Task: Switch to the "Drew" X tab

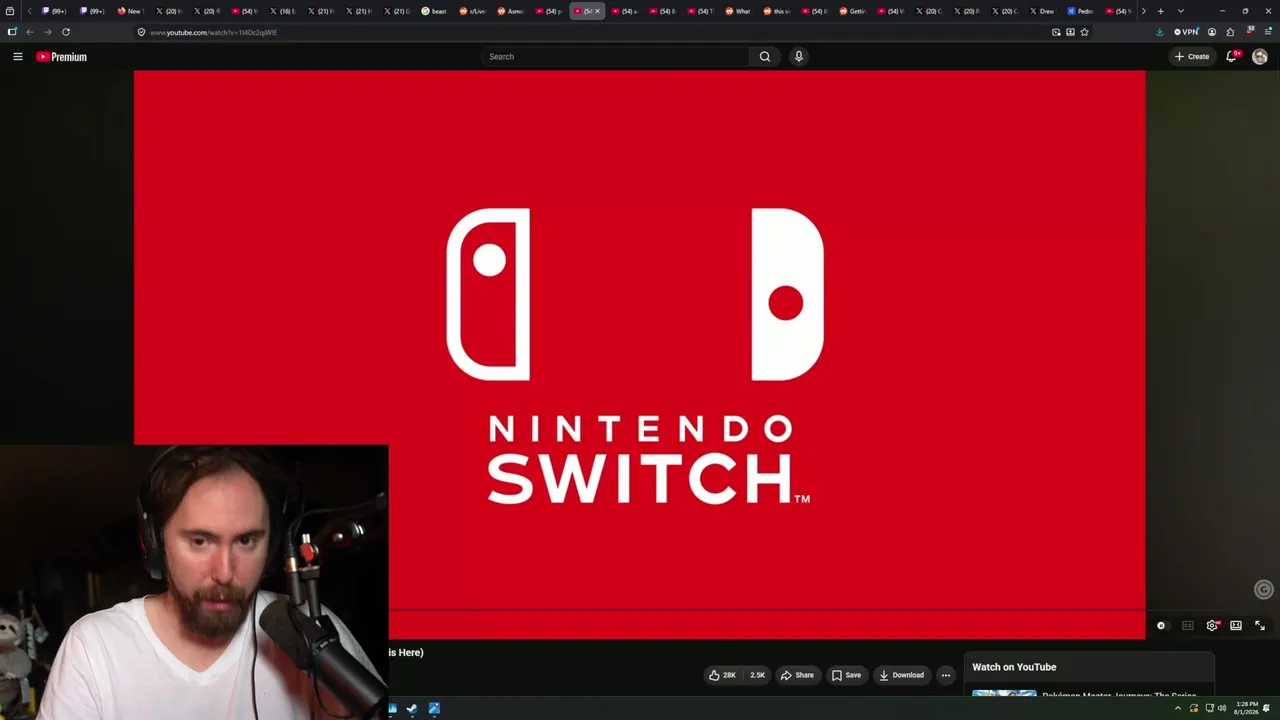Action: (1042, 11)
